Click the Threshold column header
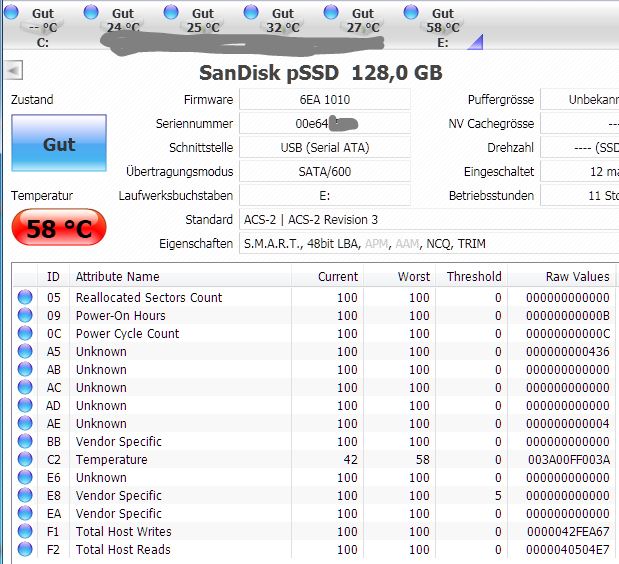619x564 pixels. tap(471, 276)
